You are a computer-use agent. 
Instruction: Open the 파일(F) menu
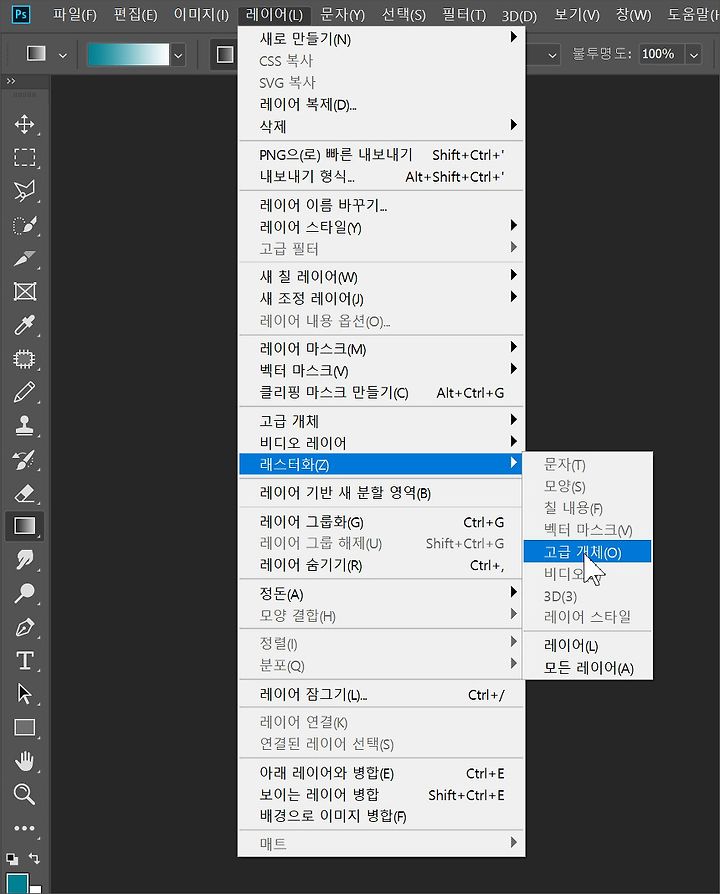point(74,14)
